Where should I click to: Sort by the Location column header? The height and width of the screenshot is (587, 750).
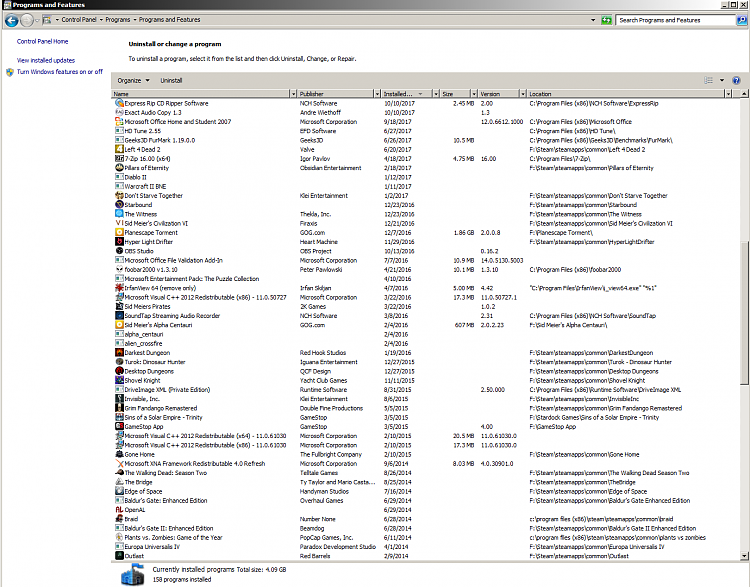point(626,94)
